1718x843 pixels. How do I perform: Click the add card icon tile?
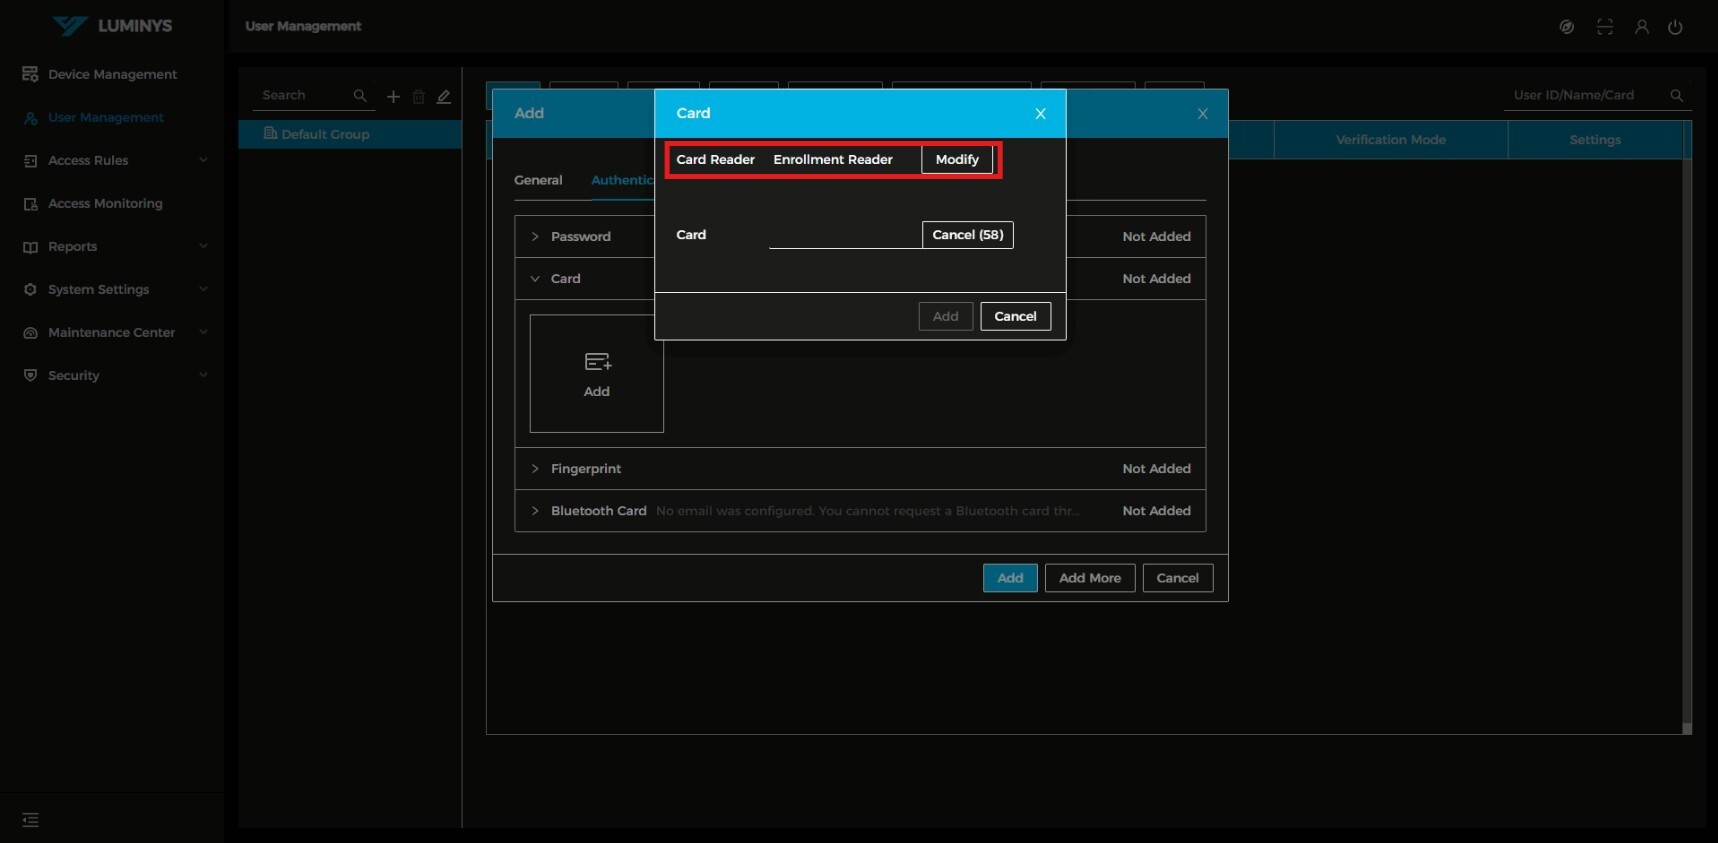(x=597, y=373)
